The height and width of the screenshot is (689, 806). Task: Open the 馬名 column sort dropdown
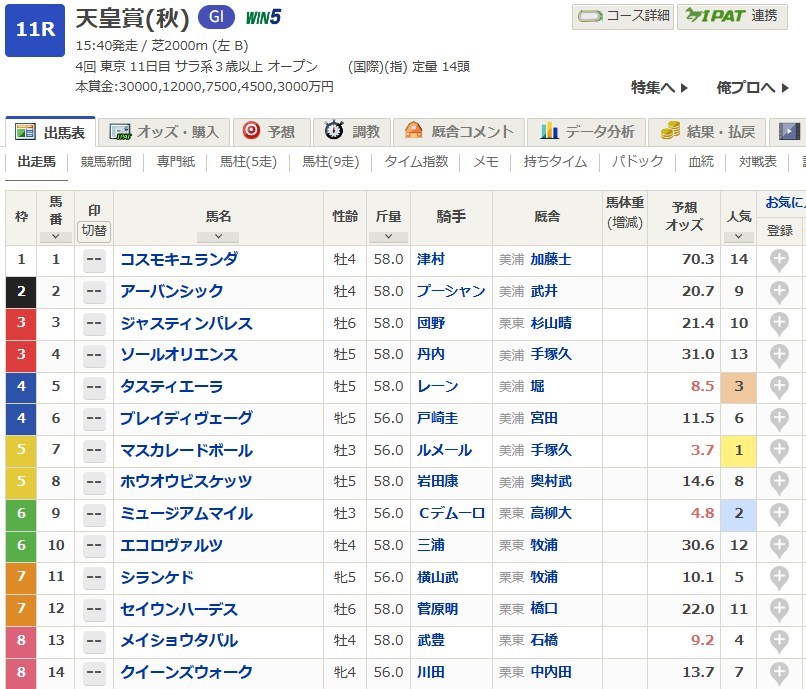217,237
